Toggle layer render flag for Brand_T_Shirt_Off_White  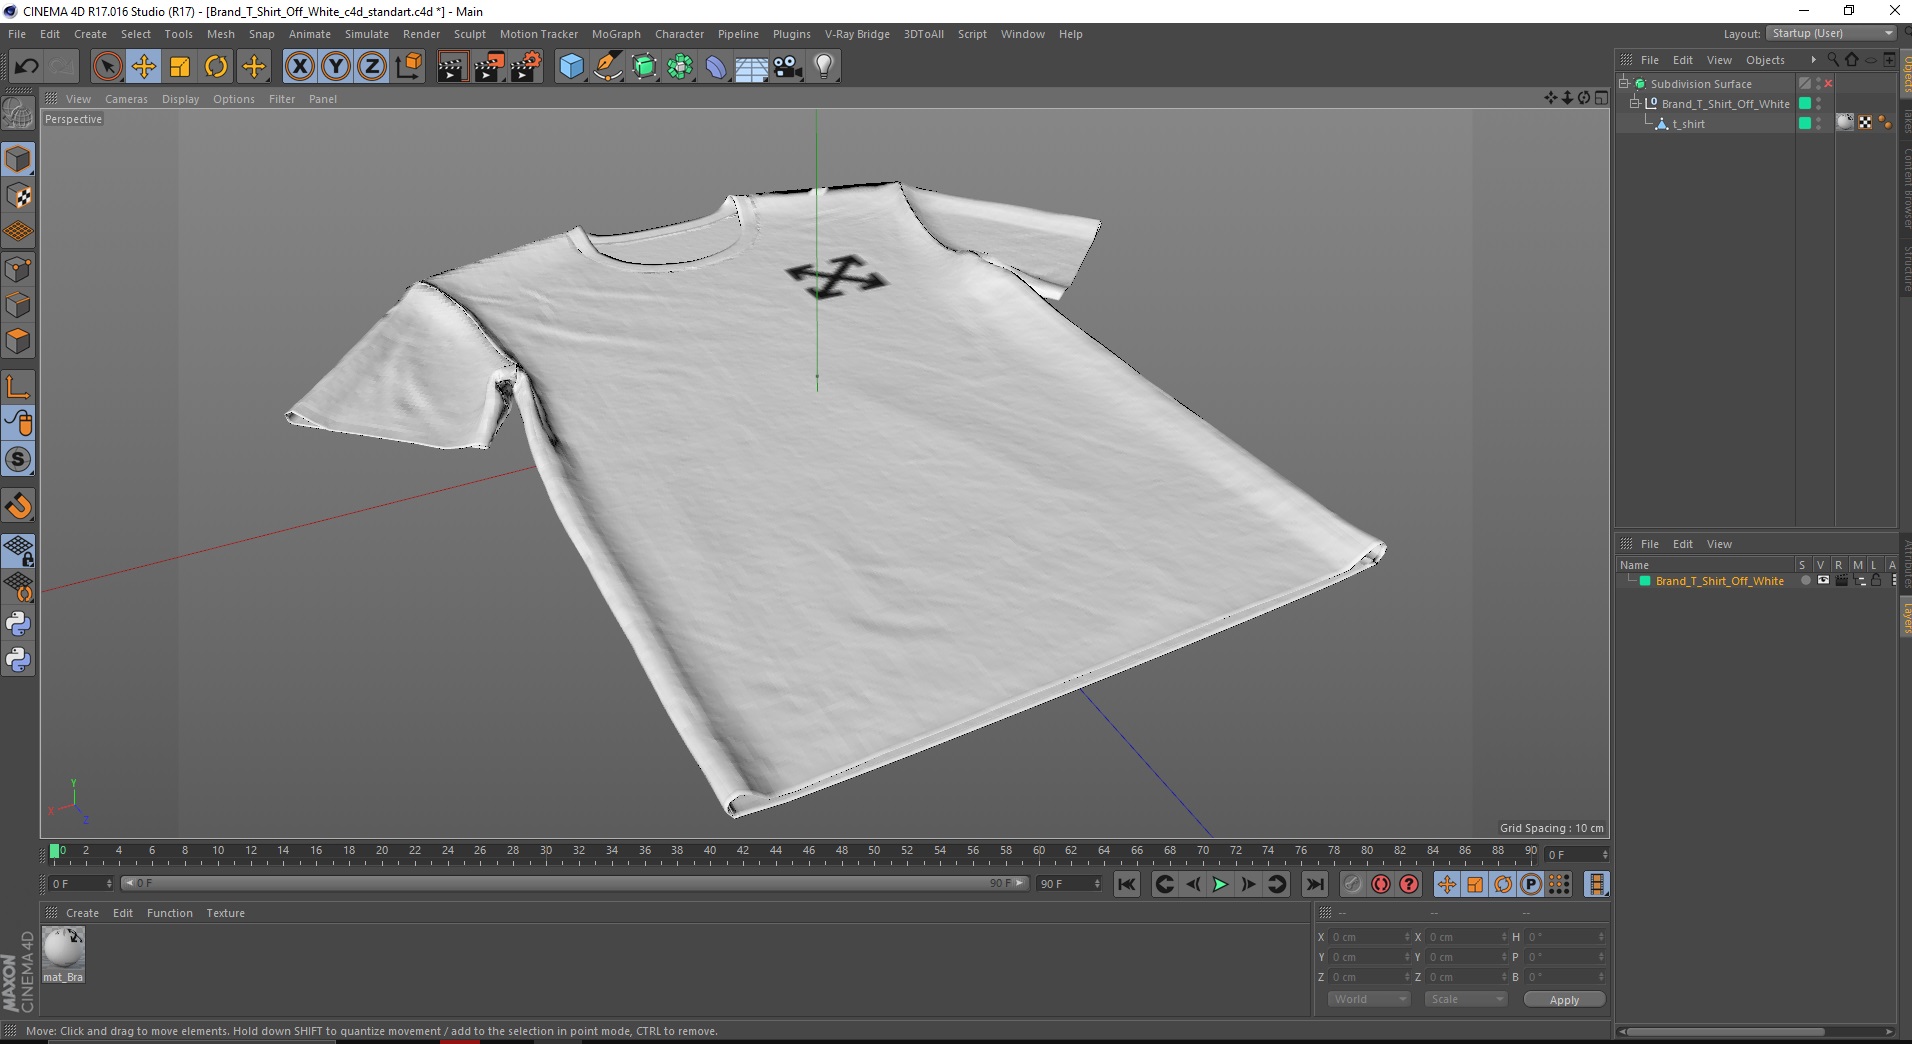[x=1841, y=581]
